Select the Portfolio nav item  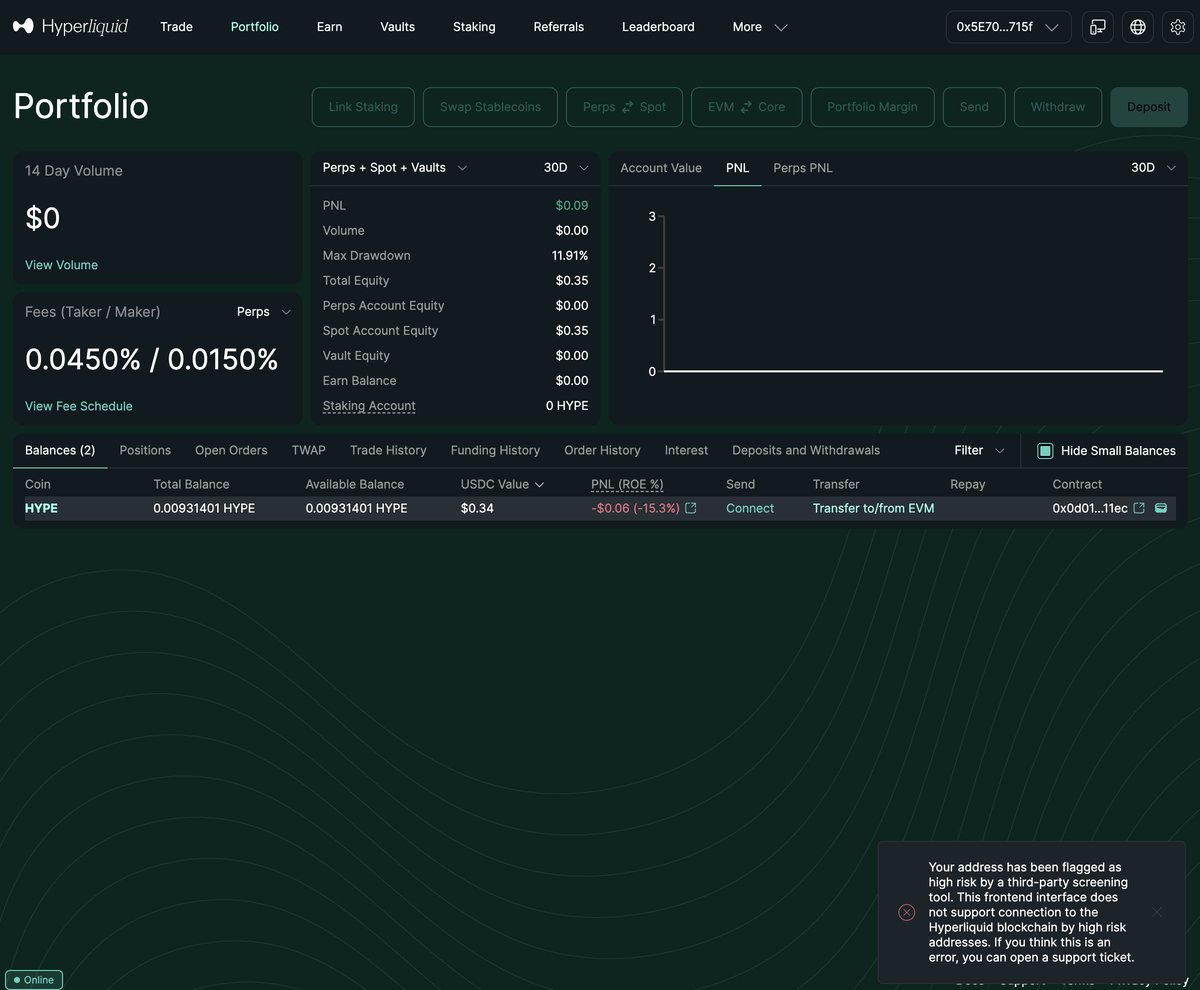click(254, 27)
